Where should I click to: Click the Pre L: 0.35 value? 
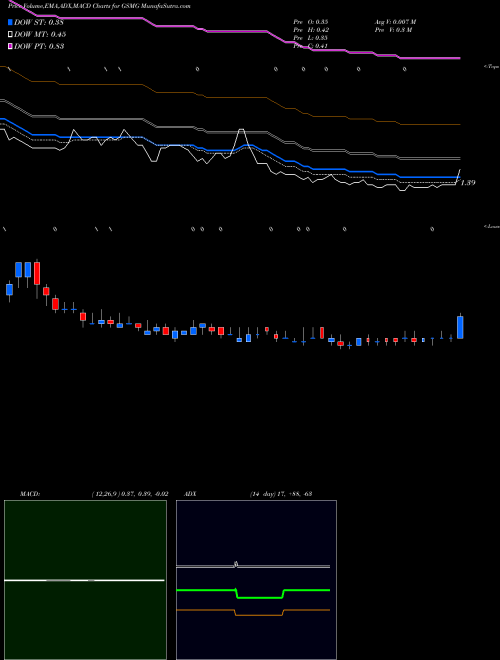point(311,38)
